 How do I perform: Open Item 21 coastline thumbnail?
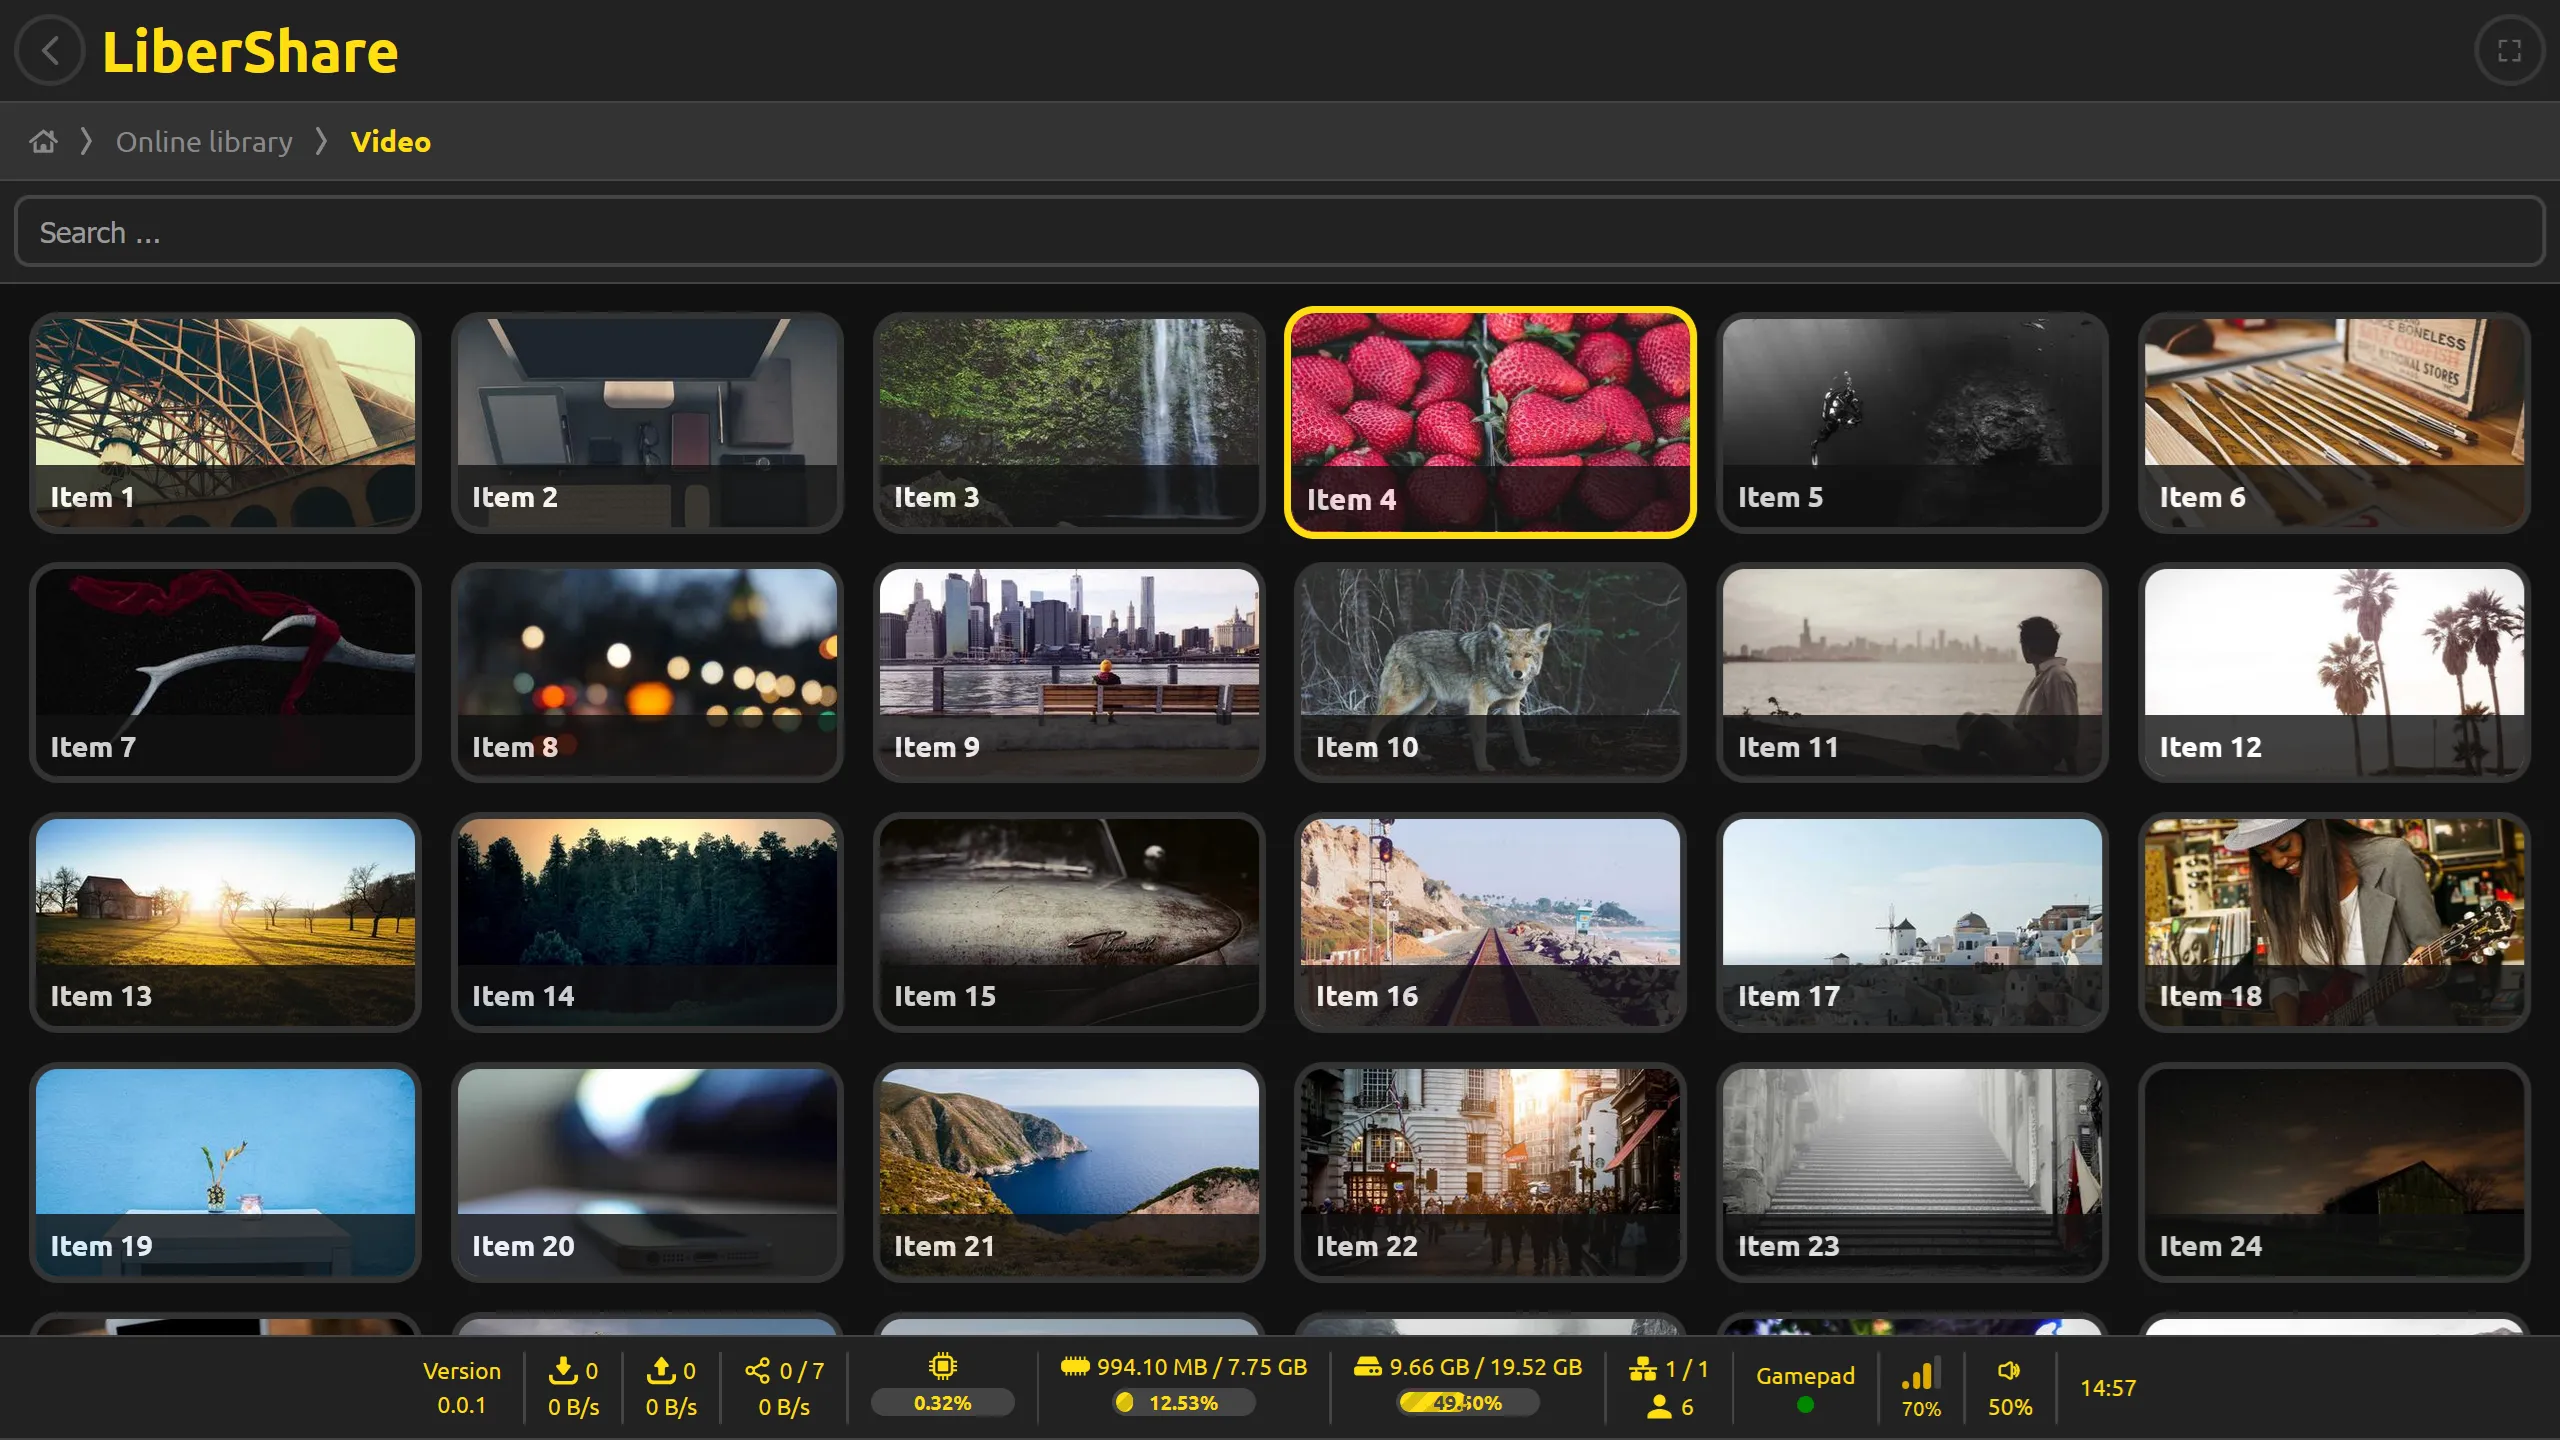click(x=1069, y=1172)
